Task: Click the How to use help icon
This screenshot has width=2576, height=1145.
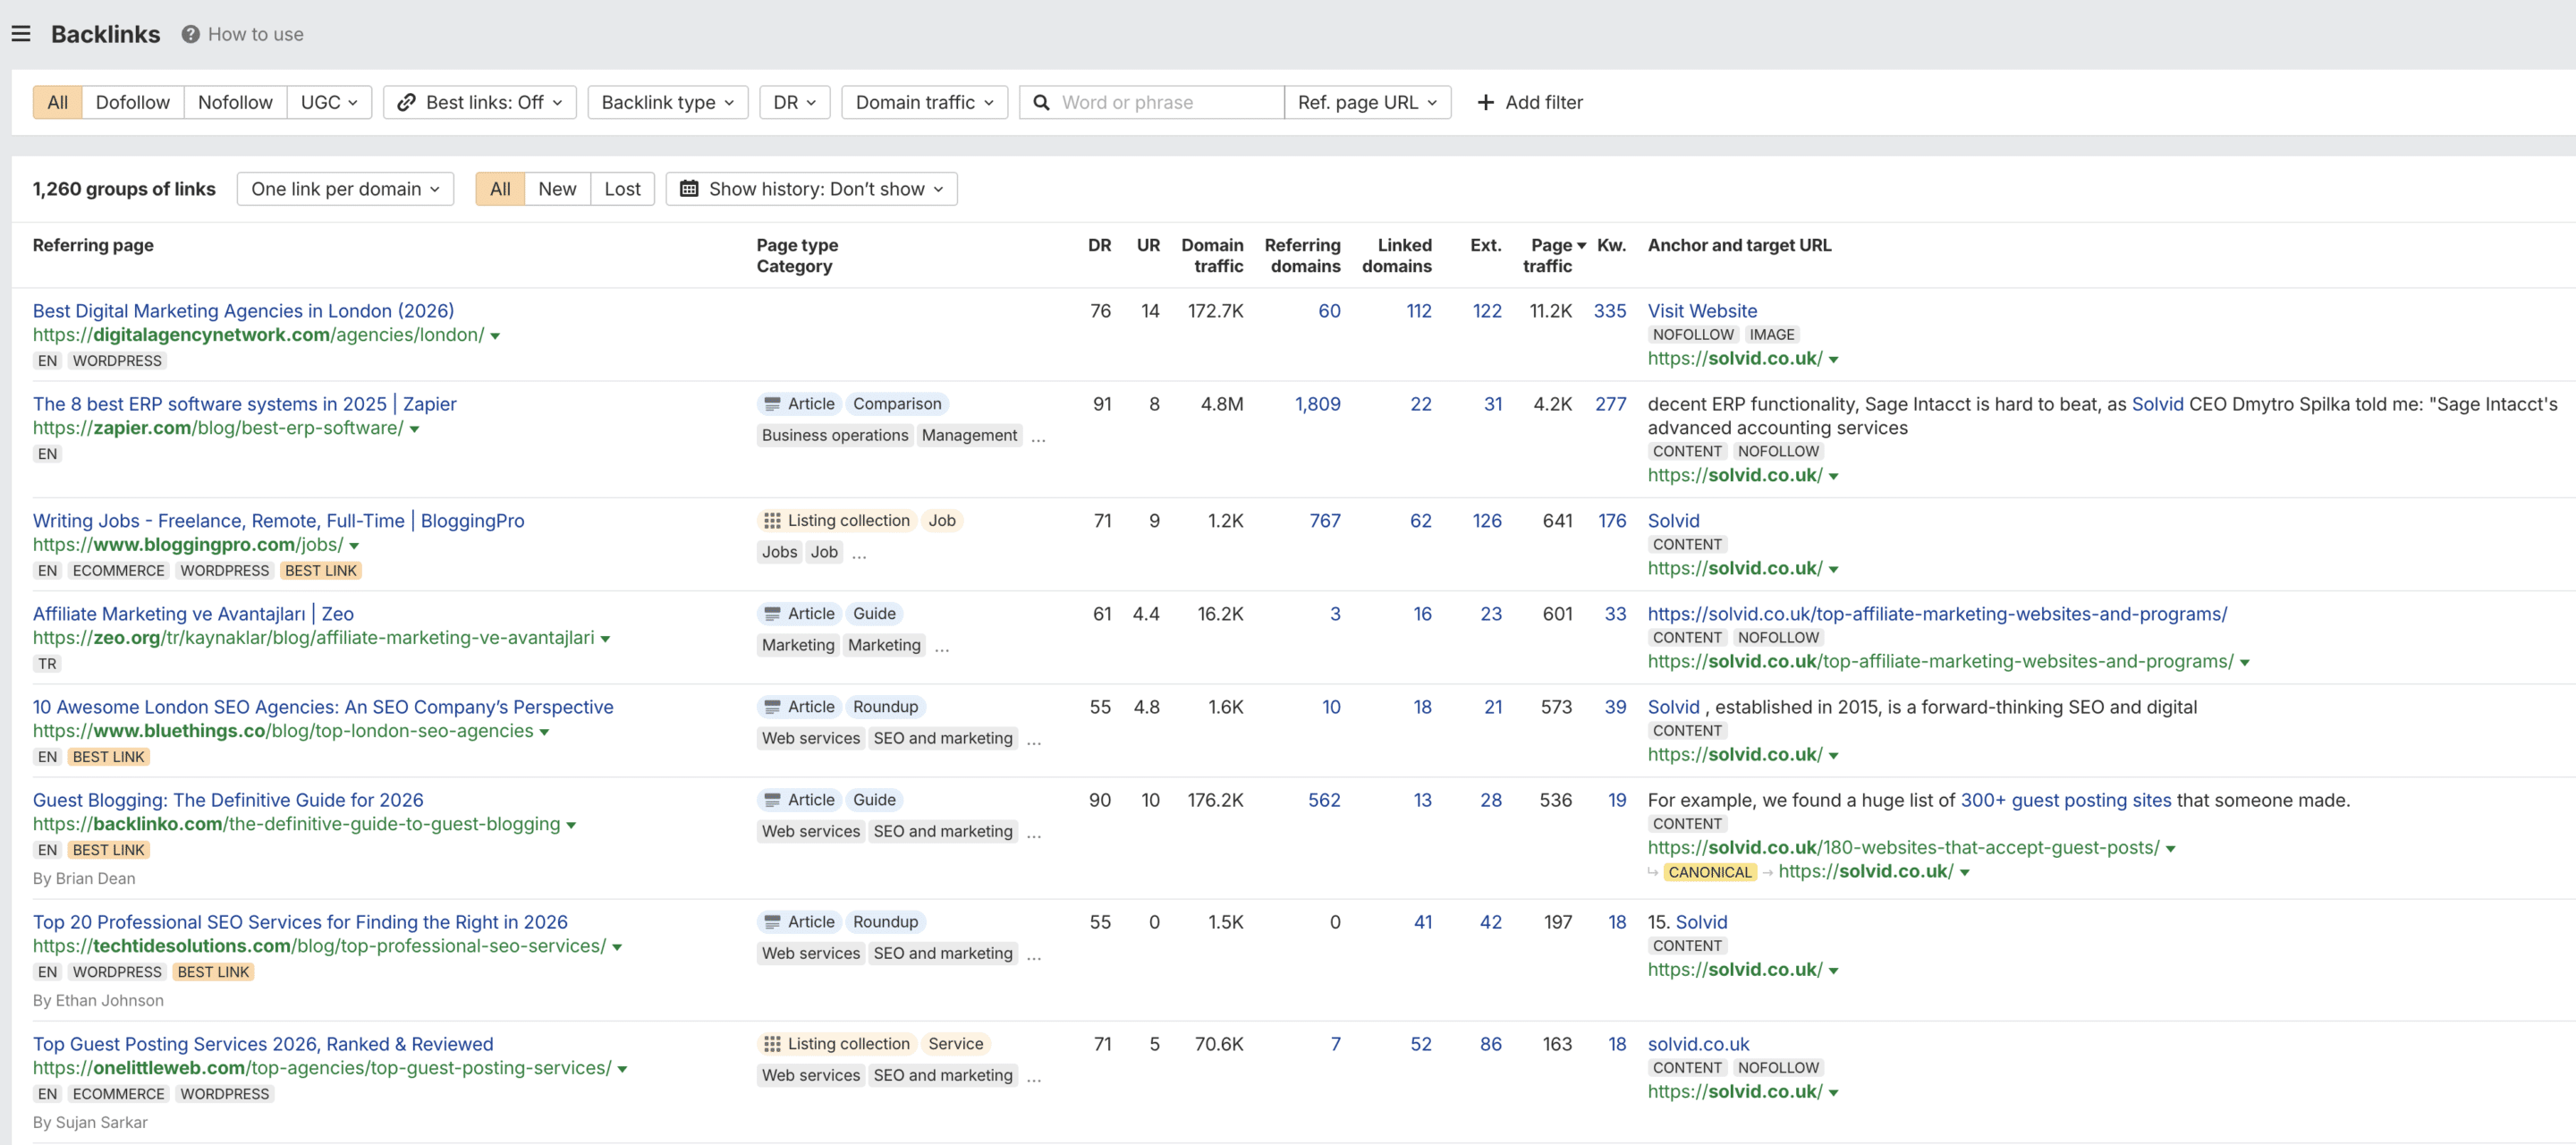Action: click(190, 34)
